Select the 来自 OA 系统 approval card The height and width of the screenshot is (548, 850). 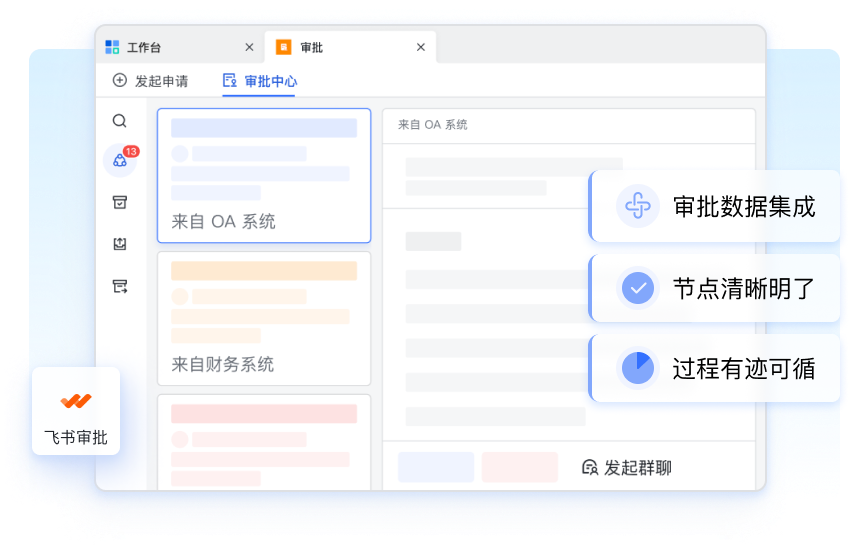coord(264,176)
